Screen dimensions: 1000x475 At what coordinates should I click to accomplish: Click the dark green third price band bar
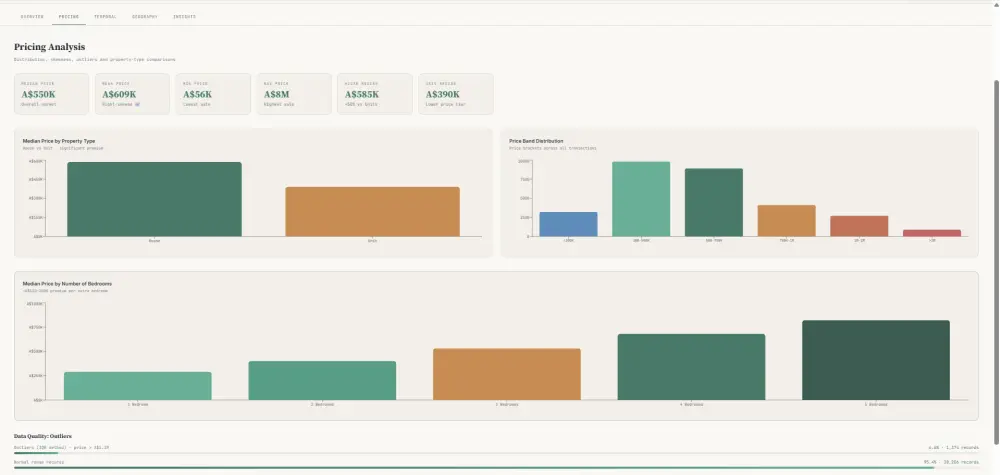point(714,203)
